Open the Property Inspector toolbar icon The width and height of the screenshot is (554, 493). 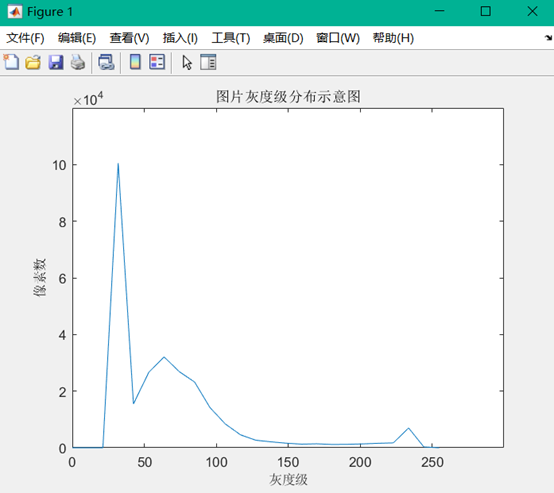208,62
